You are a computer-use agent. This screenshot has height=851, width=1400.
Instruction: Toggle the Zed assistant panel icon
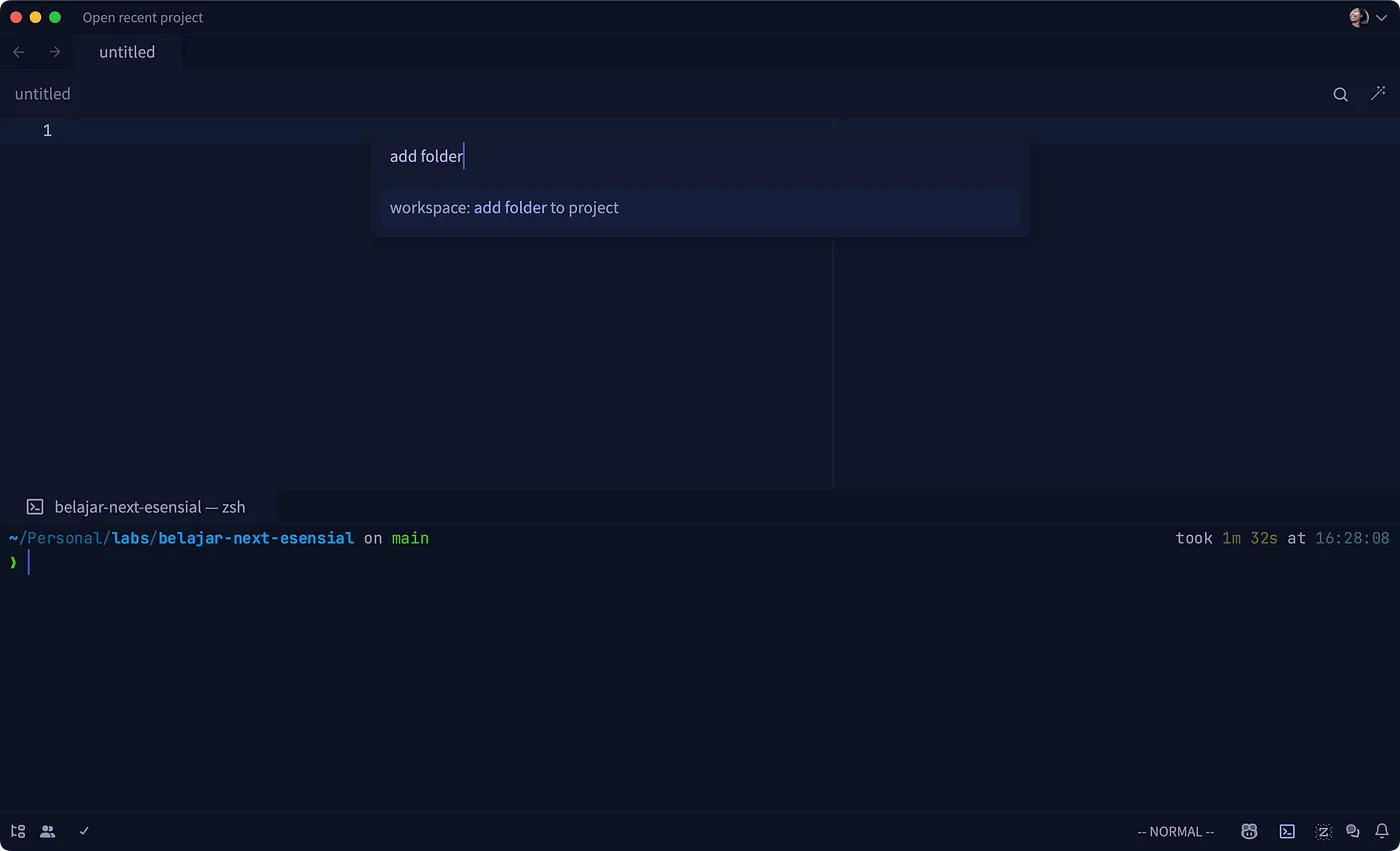coord(1323,831)
